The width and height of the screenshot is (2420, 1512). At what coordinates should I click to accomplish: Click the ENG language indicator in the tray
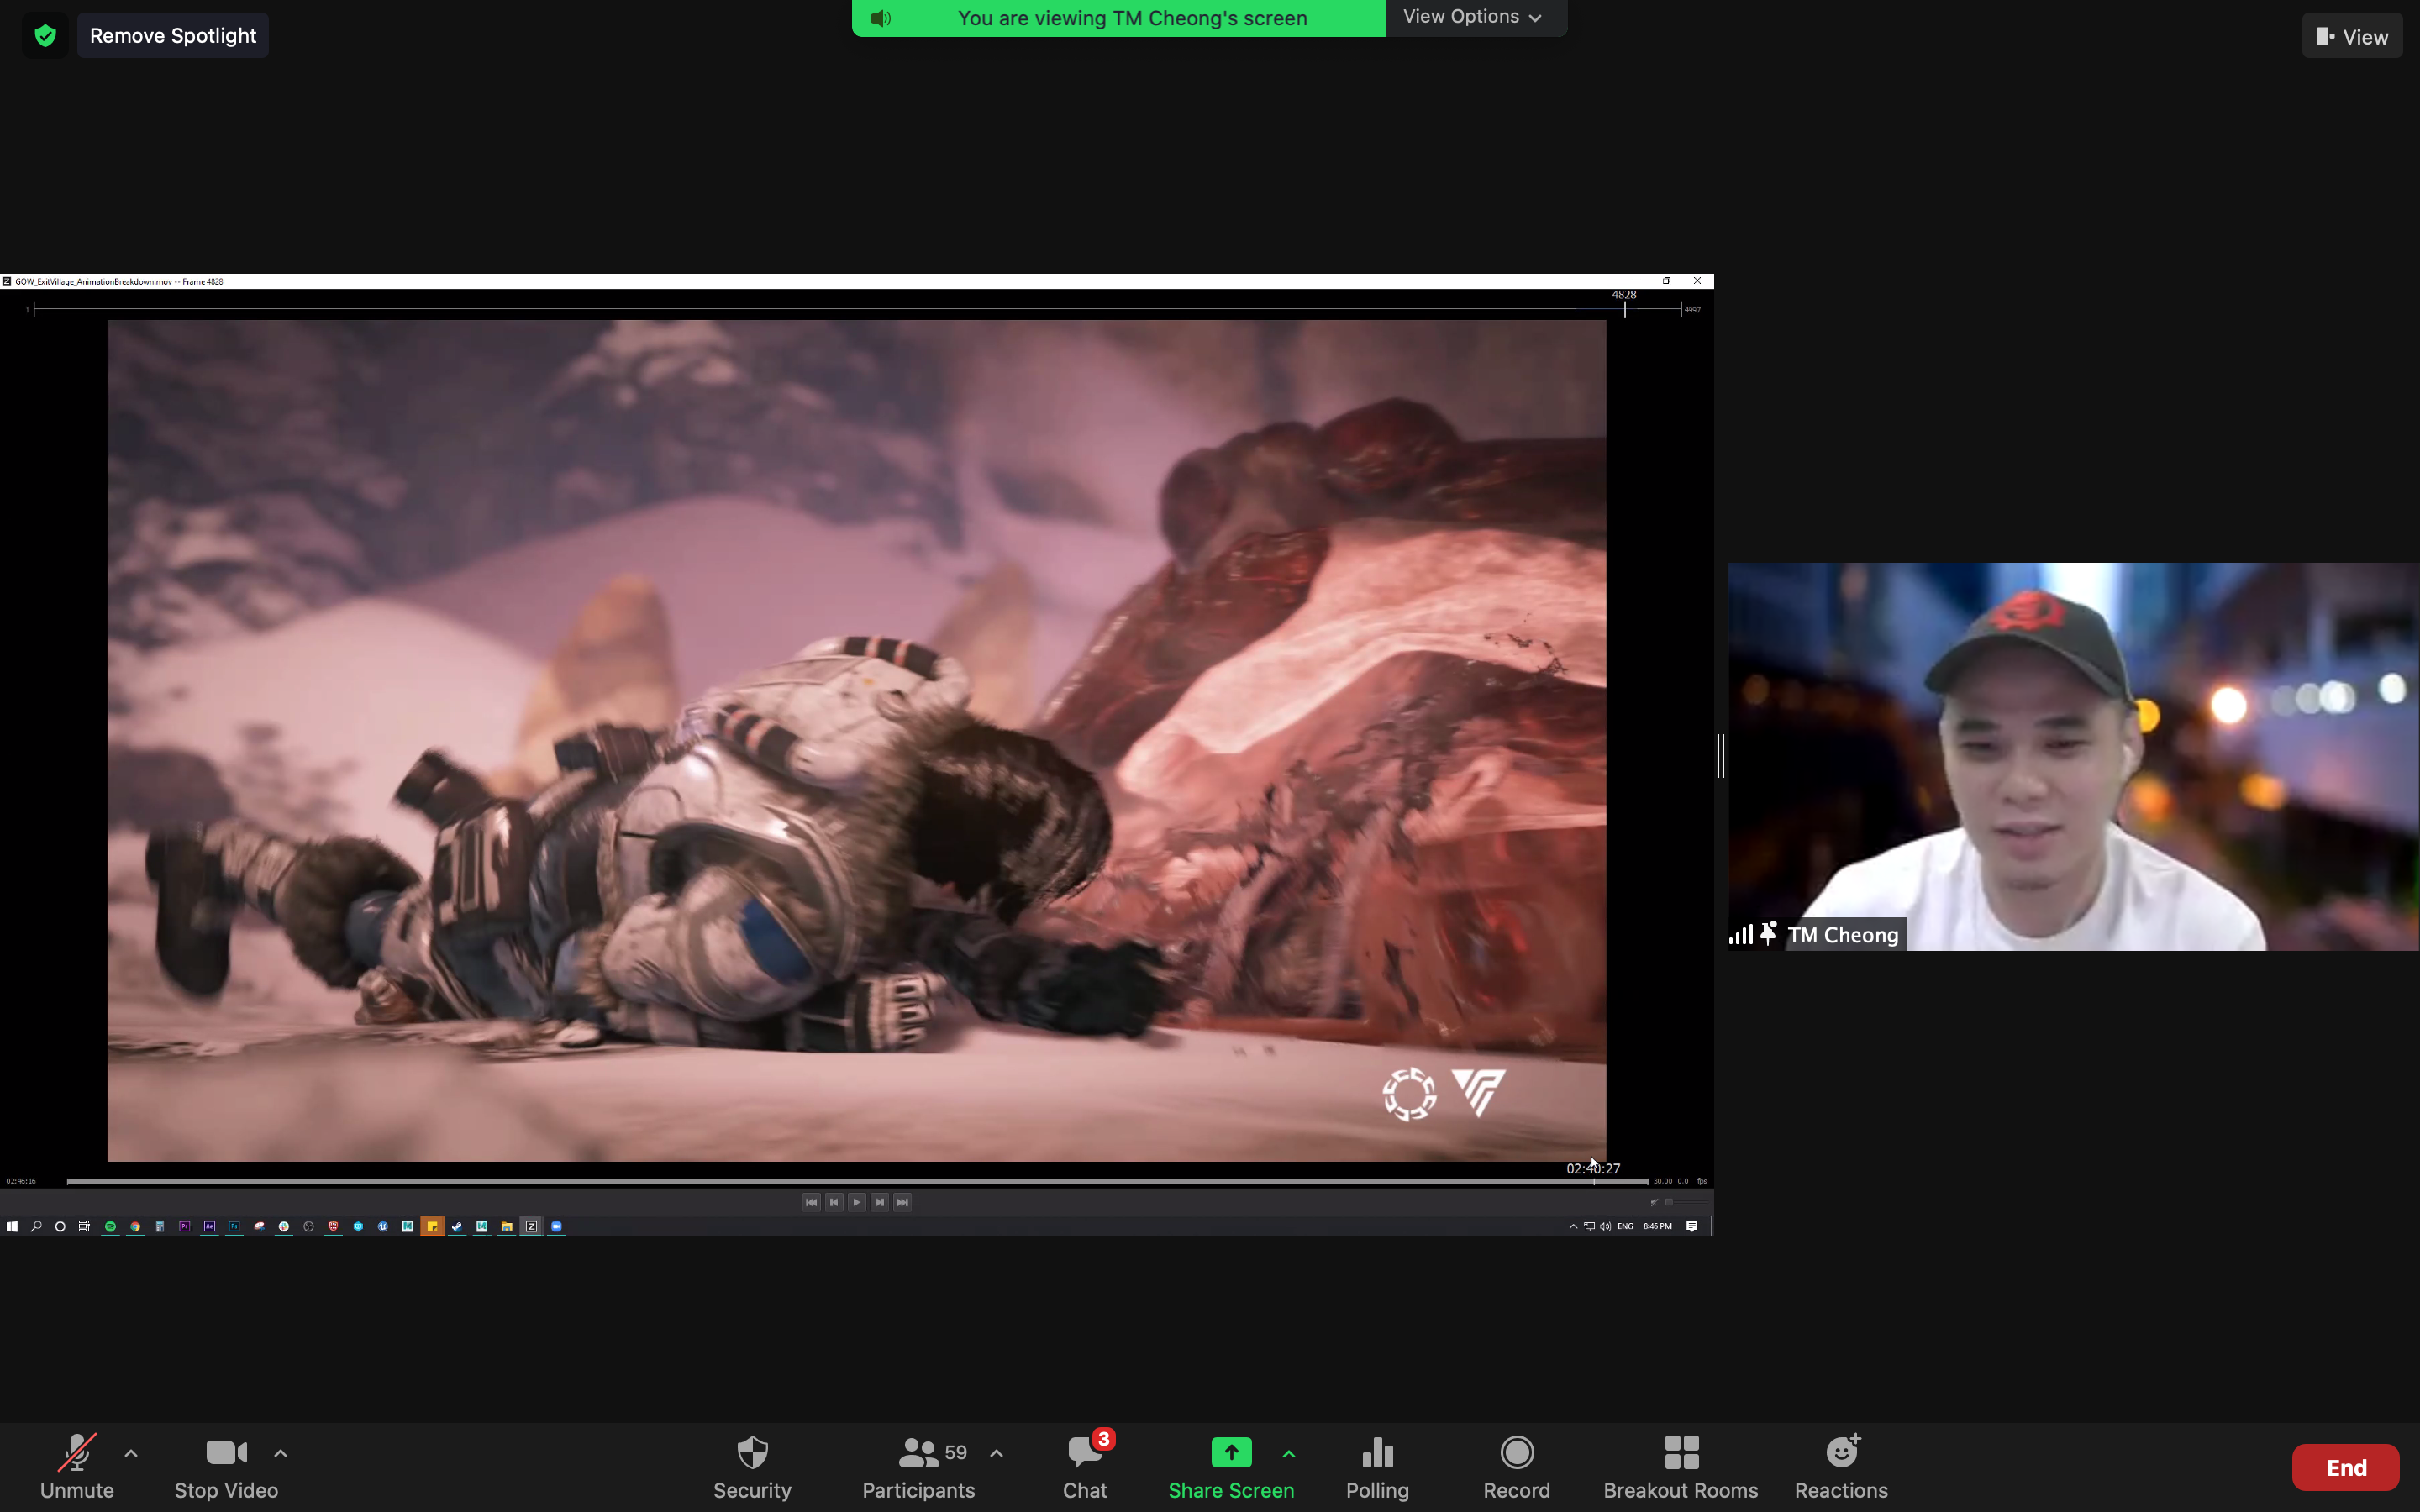pyautogui.click(x=1626, y=1227)
